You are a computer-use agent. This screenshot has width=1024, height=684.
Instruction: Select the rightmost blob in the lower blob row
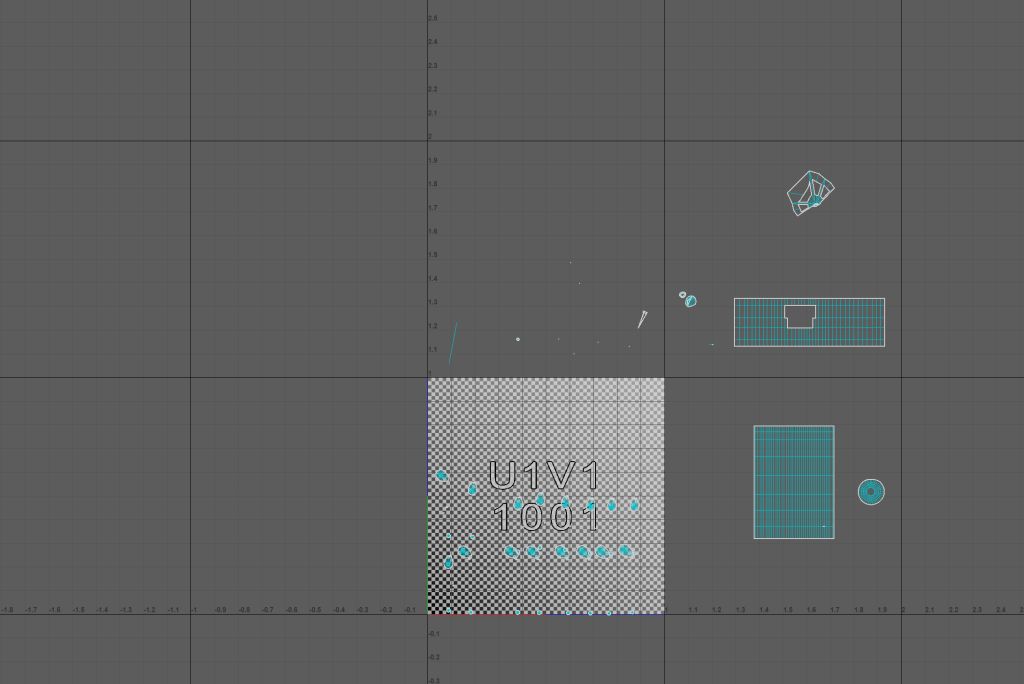point(625,550)
